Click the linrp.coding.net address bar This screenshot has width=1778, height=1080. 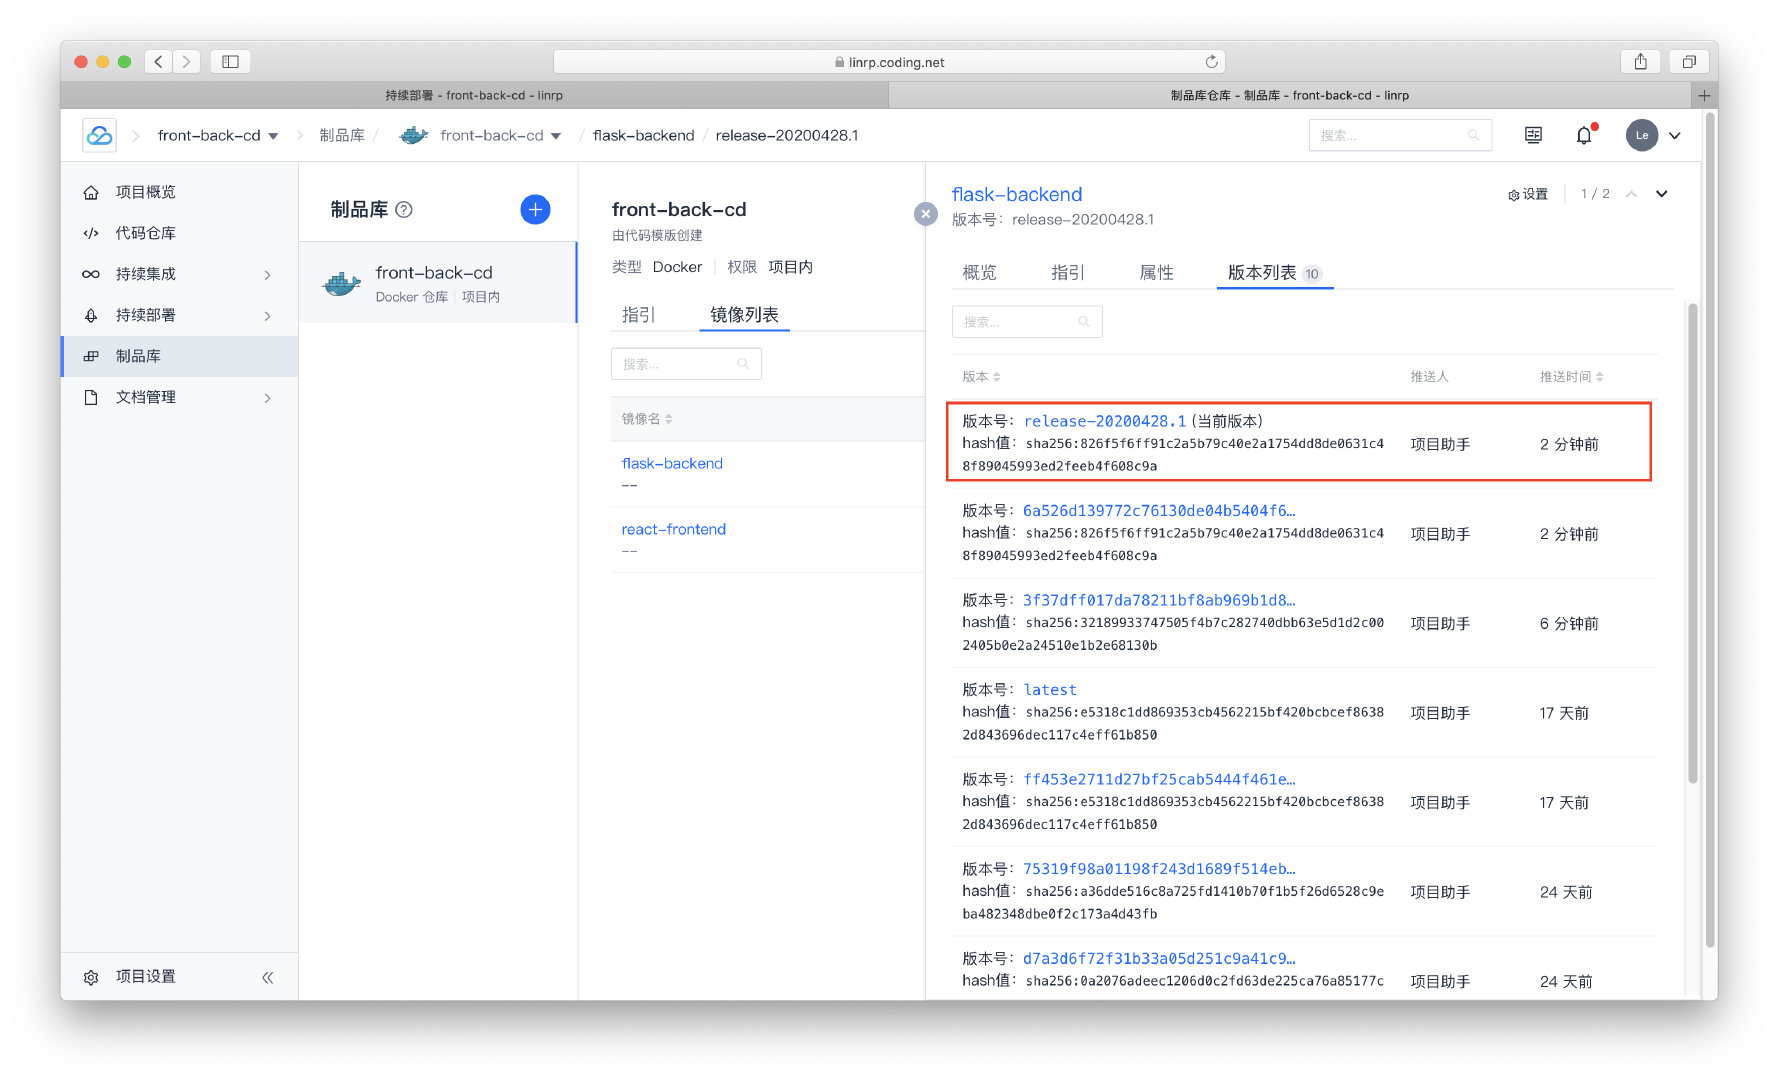(889, 62)
